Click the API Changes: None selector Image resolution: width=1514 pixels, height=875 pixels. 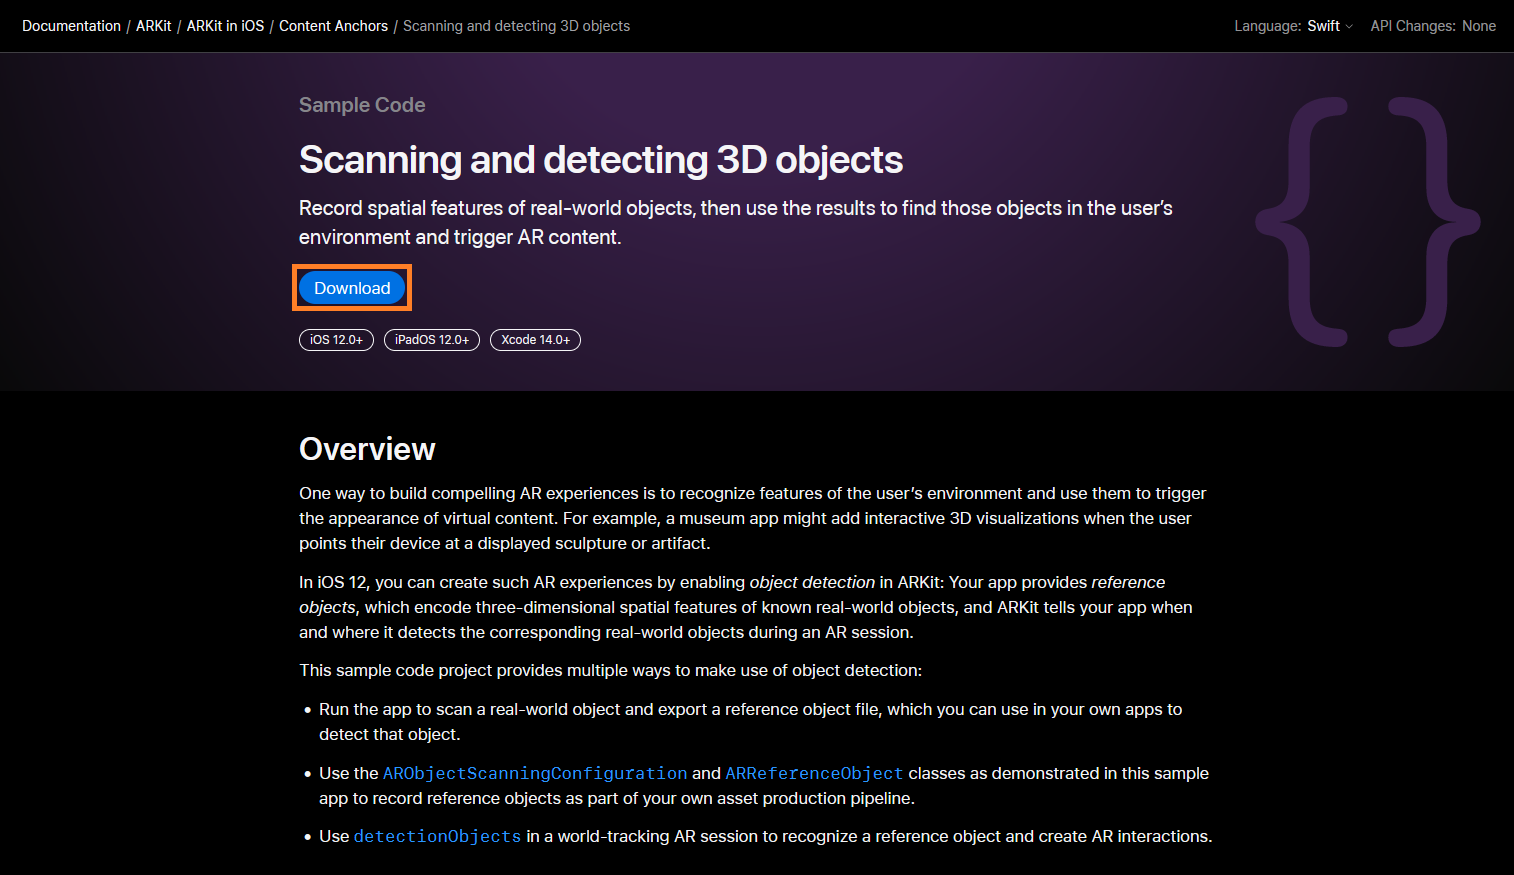click(x=1432, y=26)
